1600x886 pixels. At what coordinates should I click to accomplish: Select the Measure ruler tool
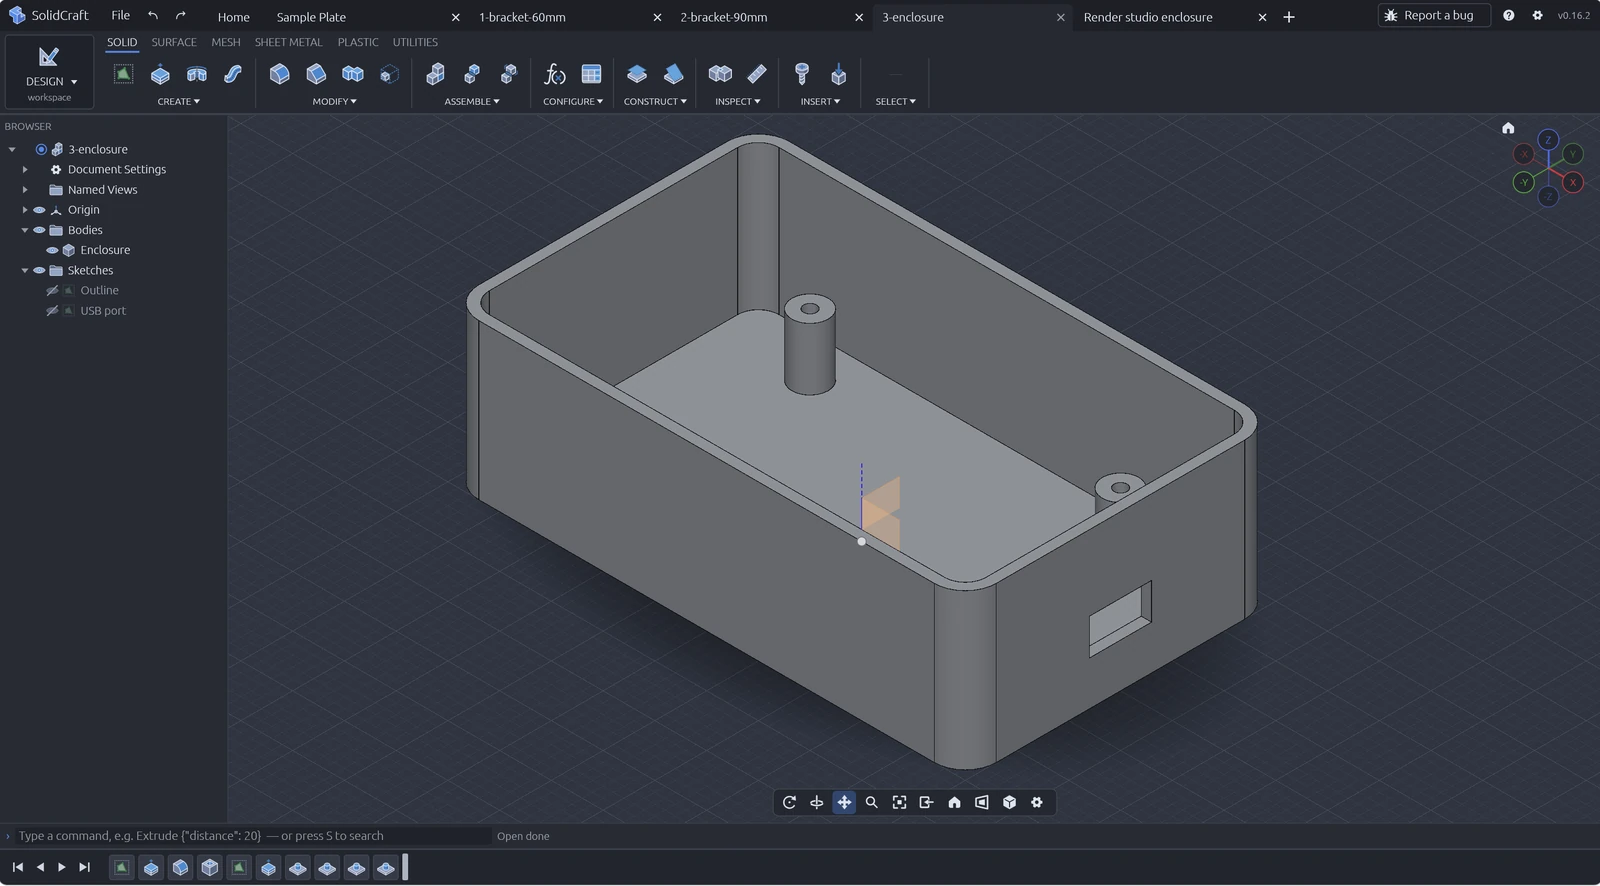click(757, 74)
